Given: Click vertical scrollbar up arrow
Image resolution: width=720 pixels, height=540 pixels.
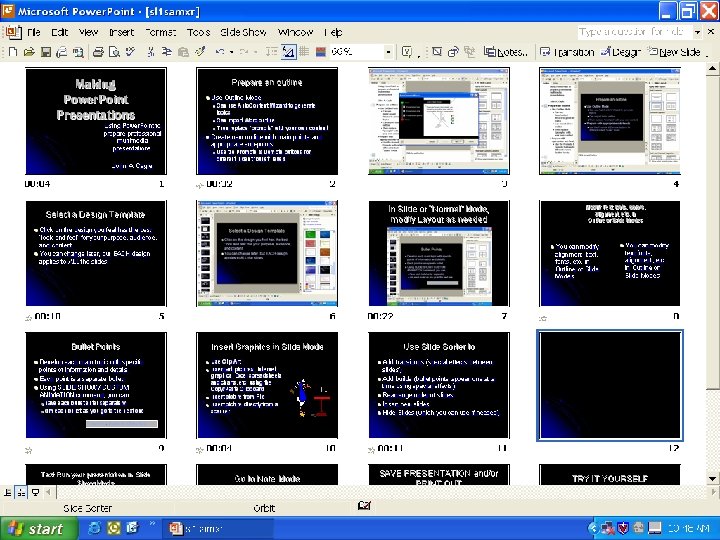Looking at the screenshot, I should click(712, 69).
